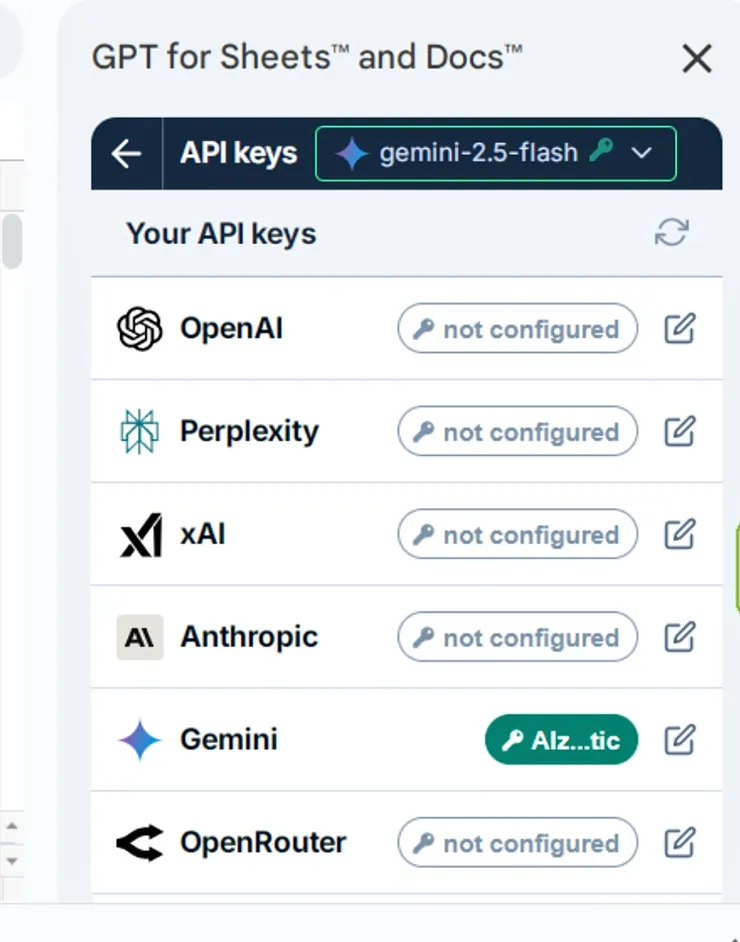Open the gemini-2.5-flash model dropdown
Screen dimensions: 740x942
point(496,154)
